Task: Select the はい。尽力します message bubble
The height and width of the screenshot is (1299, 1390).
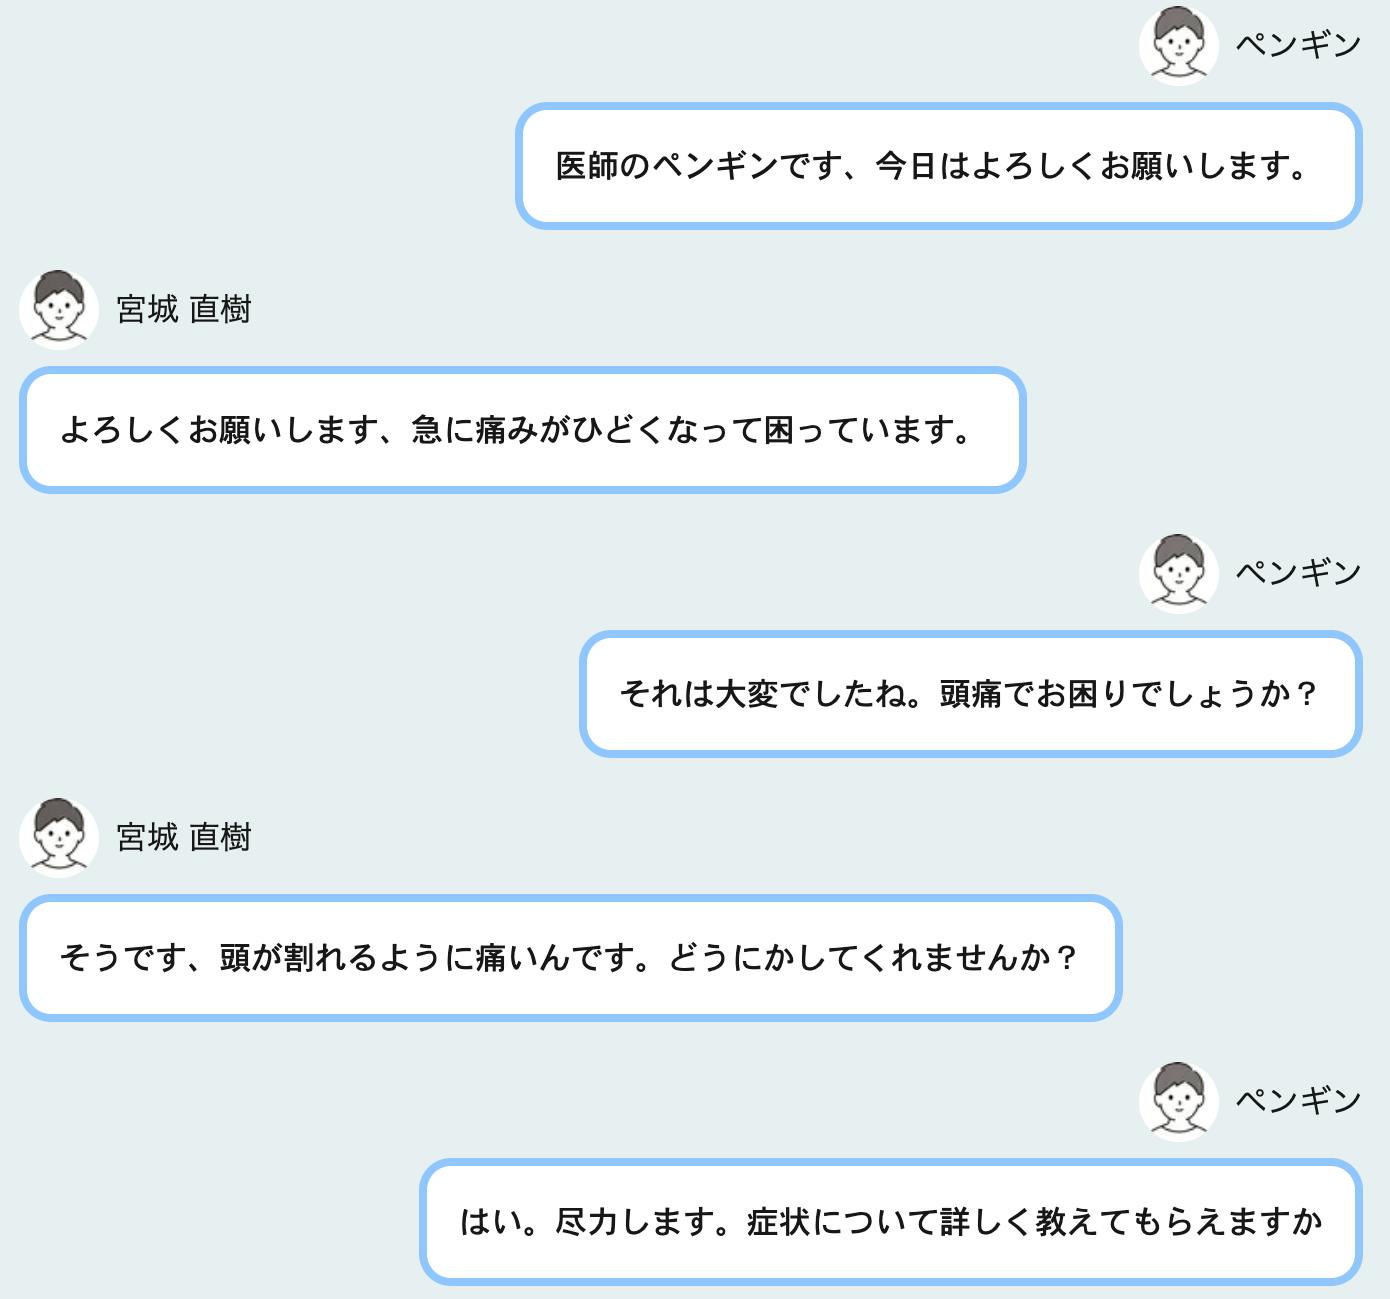Action: coord(891,1222)
